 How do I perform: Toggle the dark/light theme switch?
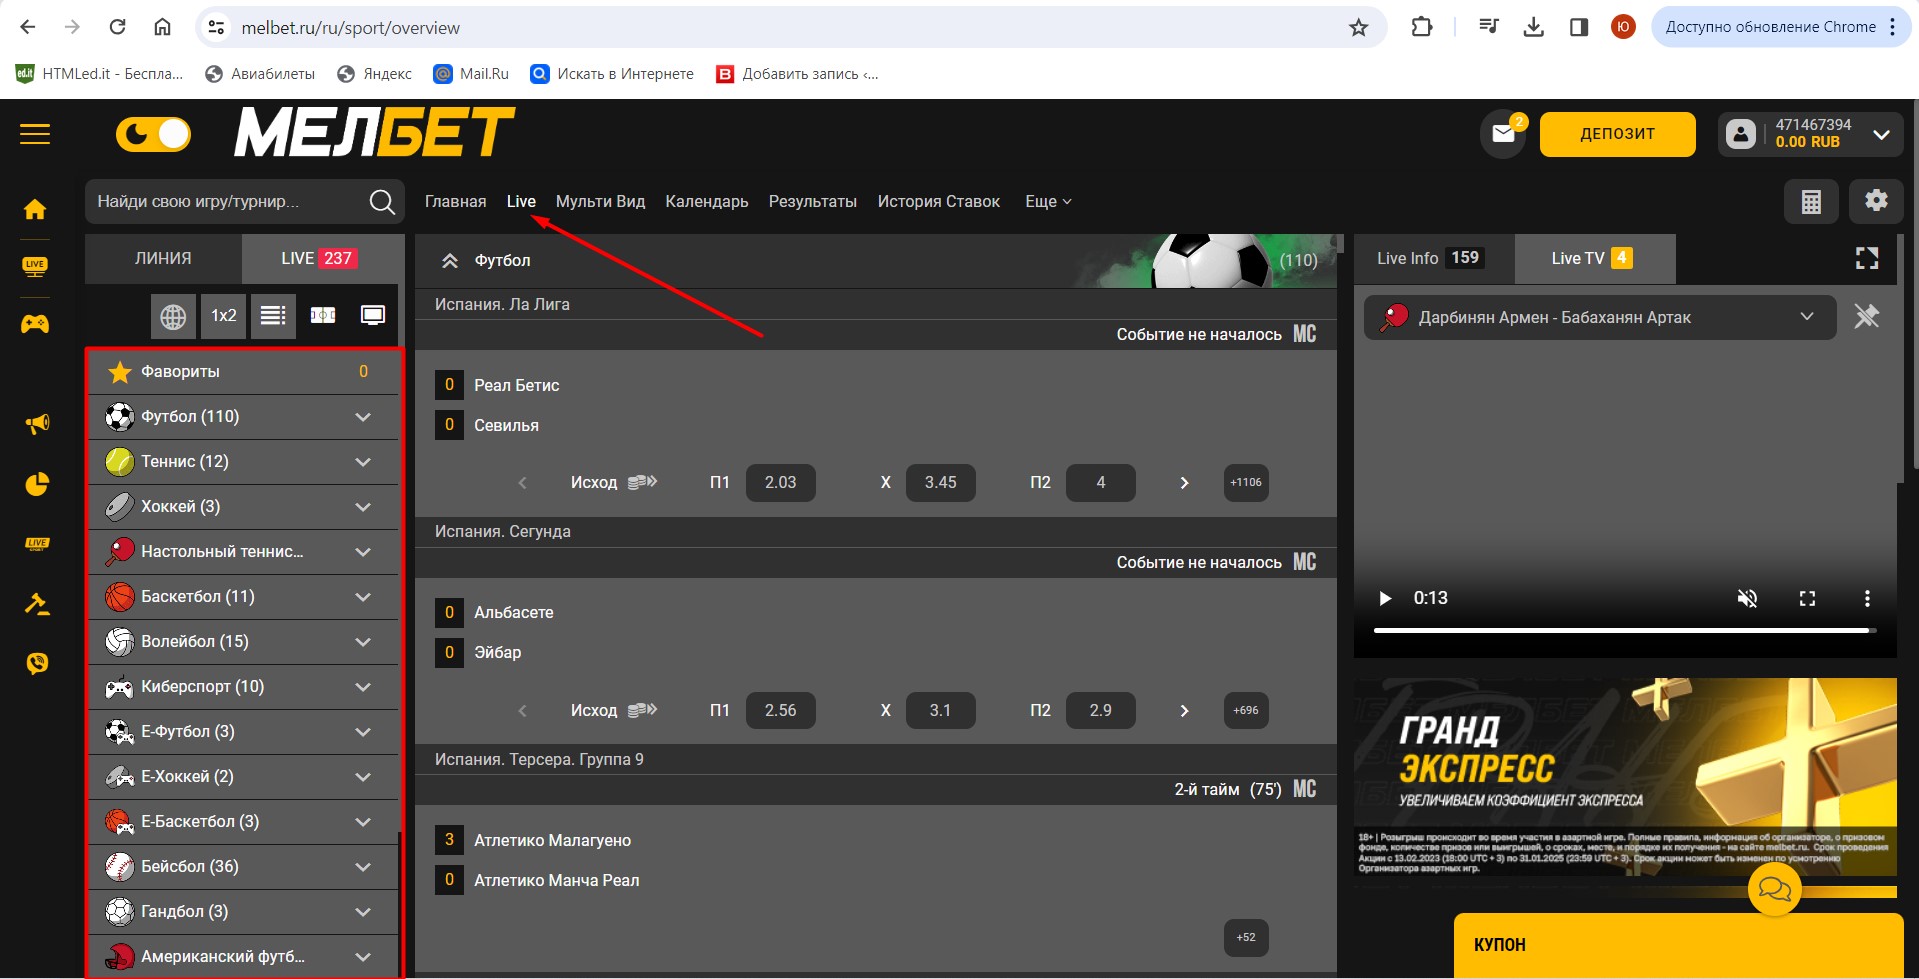coord(153,134)
